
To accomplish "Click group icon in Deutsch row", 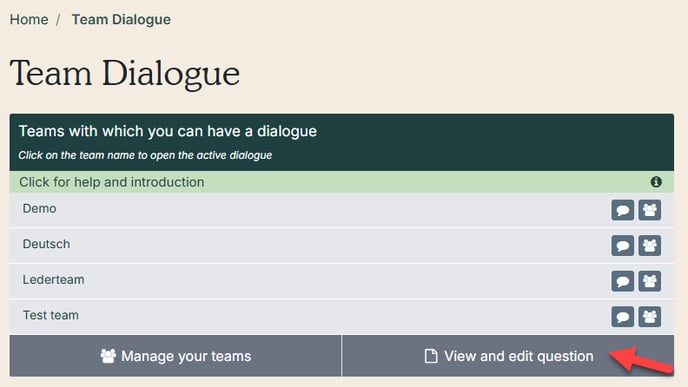I will [650, 246].
